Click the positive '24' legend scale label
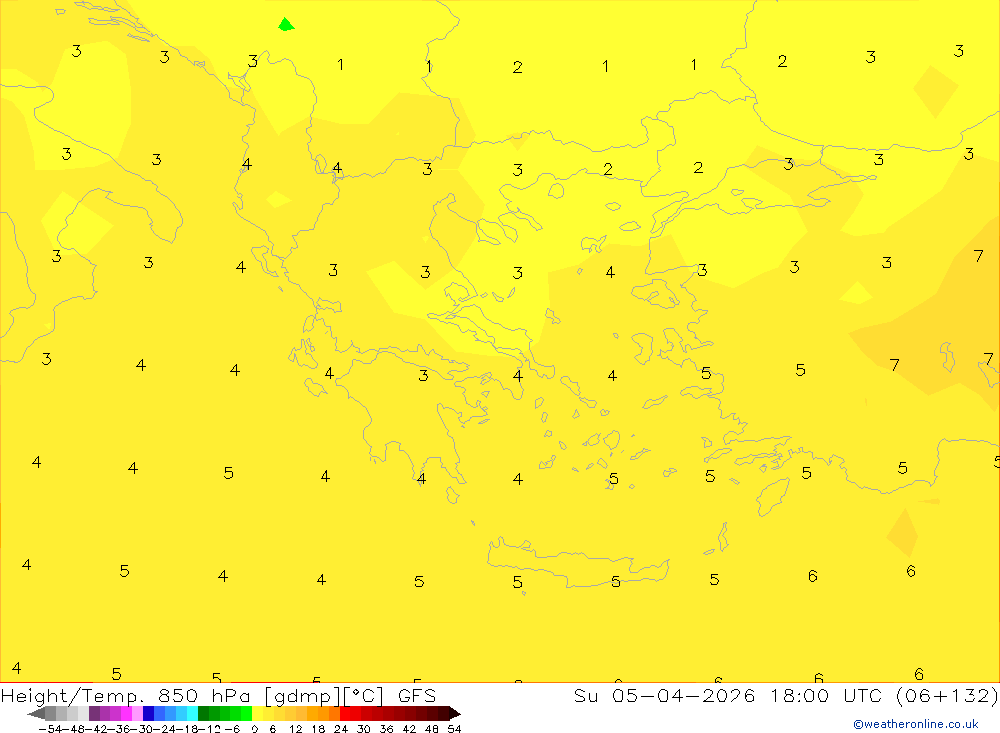 (x=341, y=728)
